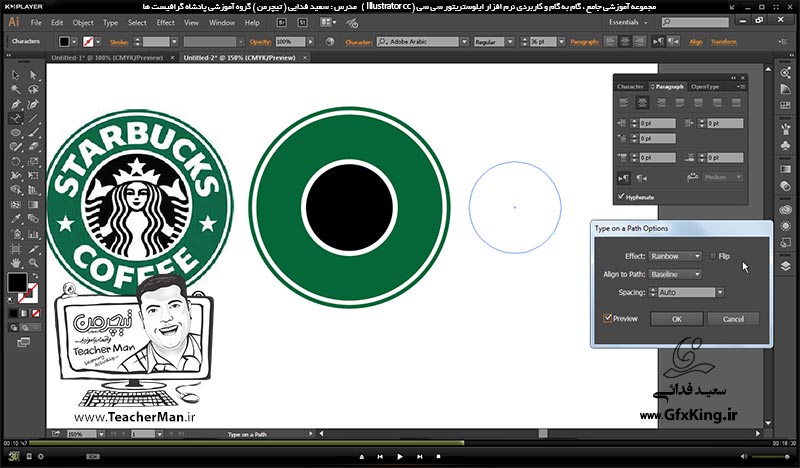Select the Ellipse tool

pyautogui.click(x=16, y=133)
